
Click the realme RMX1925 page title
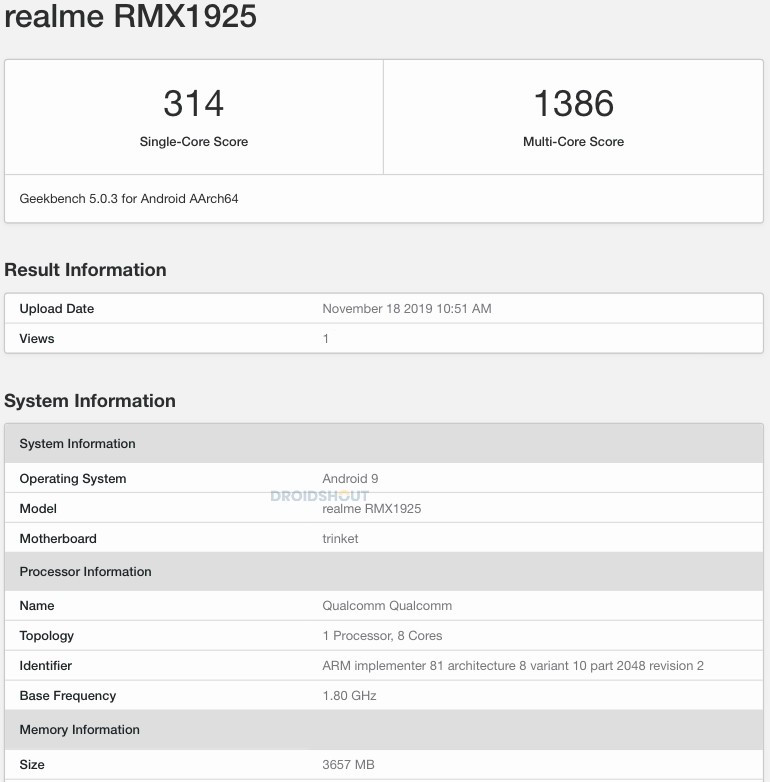pyautogui.click(x=130, y=17)
